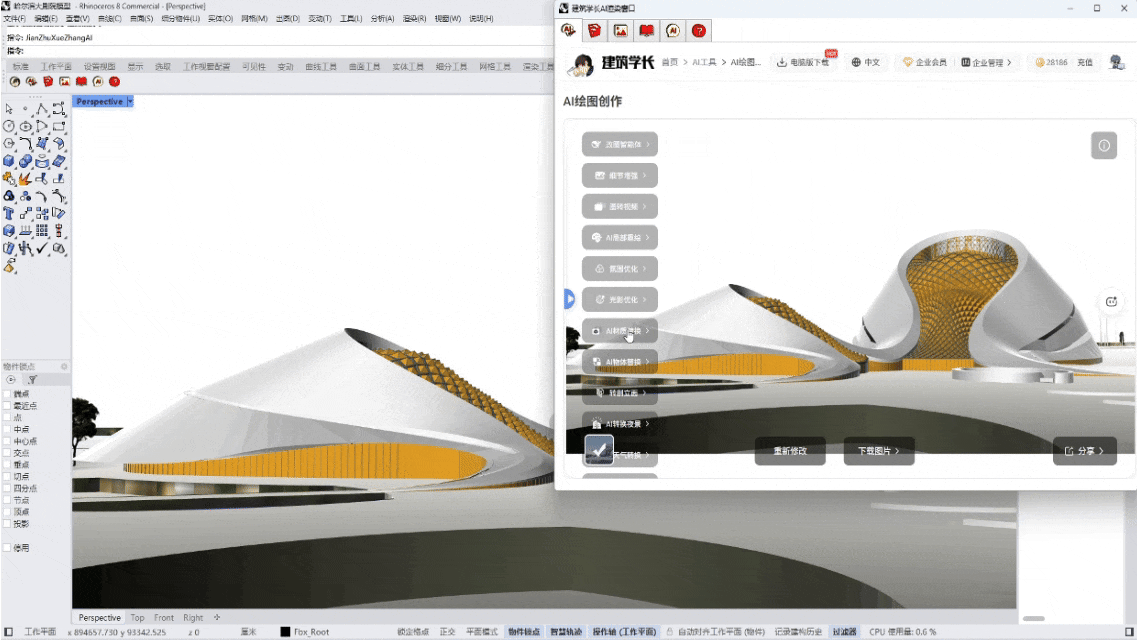The width and height of the screenshot is (1138, 640).
Task: Switch to the Front viewport tab
Action: [164, 618]
